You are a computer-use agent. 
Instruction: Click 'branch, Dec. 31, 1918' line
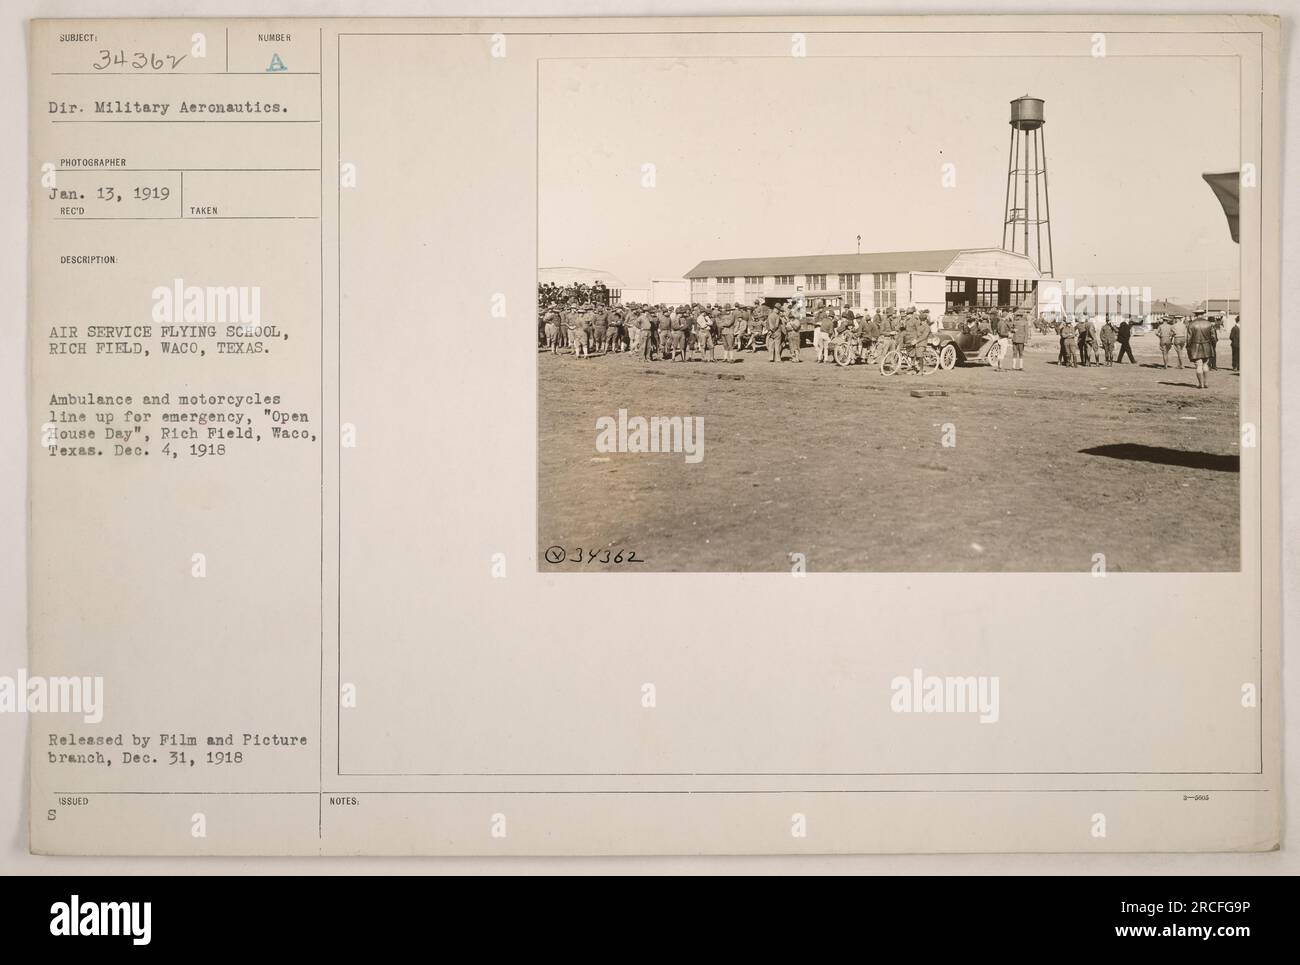click(x=144, y=758)
